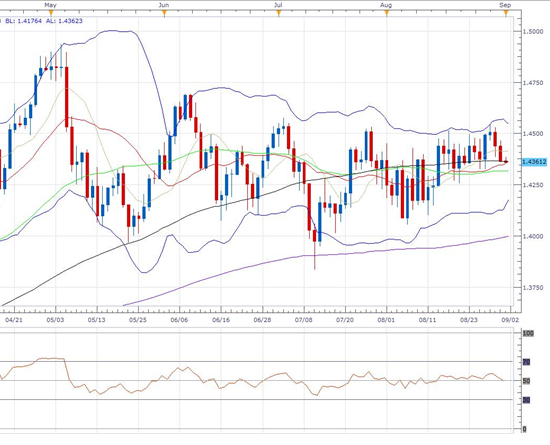Screen dimensions: 550x445
Task: Click the 09/02 date axis label
Action: point(511,320)
